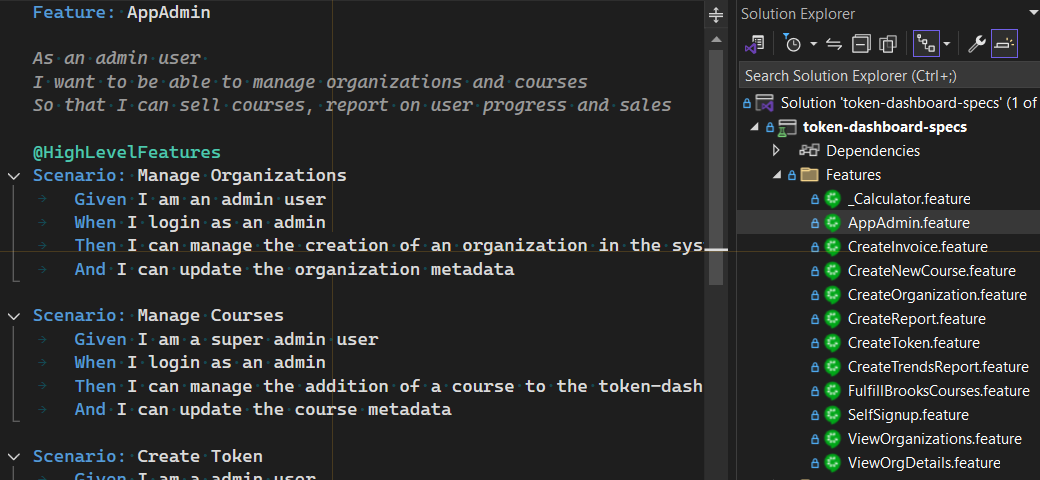Toggle the highlighted nested-nodes view button
1040x480 pixels.
tap(926, 44)
